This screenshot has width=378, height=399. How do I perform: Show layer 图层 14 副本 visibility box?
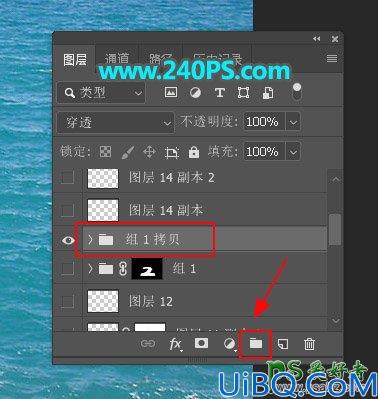click(68, 210)
